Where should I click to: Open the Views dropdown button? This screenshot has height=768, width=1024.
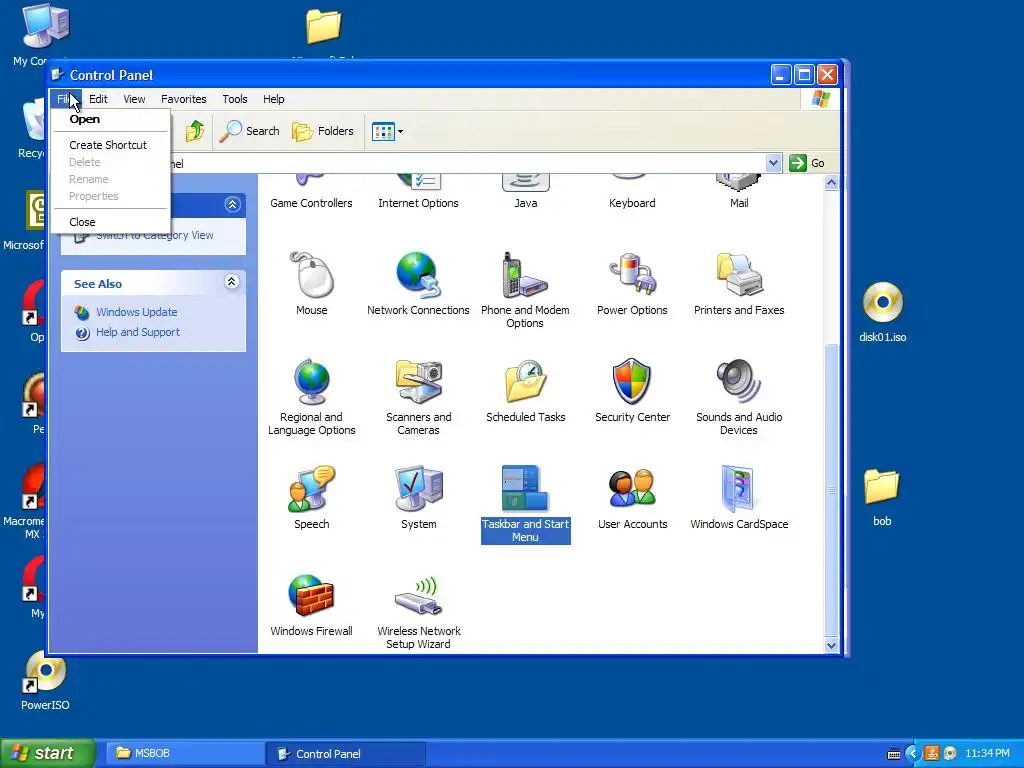[x=387, y=131]
